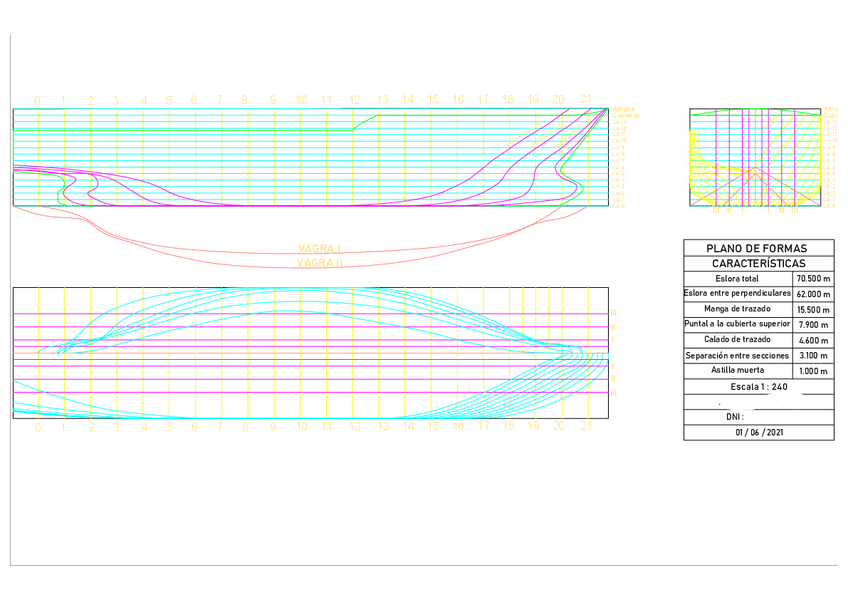848x600 pixels.
Task: Click the Escala 1 : 240 cell
Action: pos(758,386)
